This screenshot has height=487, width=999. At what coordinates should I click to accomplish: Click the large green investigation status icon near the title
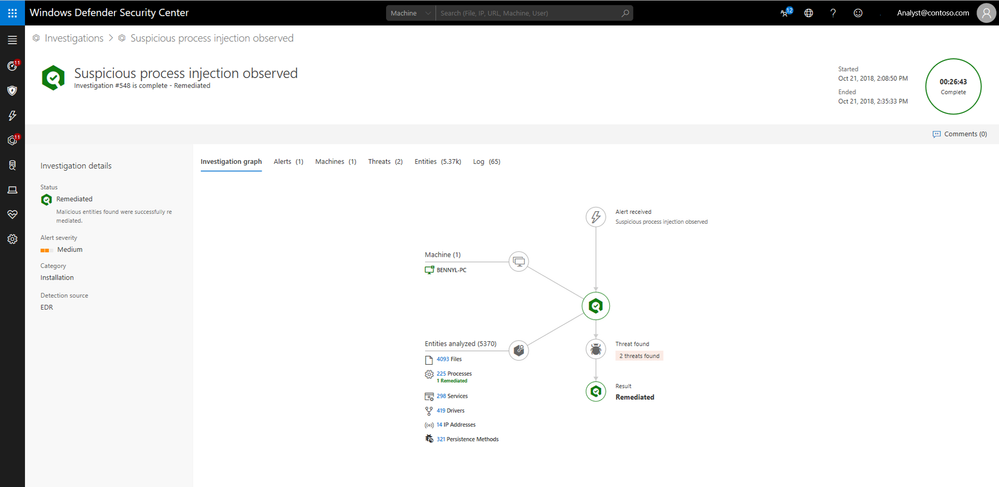point(54,78)
